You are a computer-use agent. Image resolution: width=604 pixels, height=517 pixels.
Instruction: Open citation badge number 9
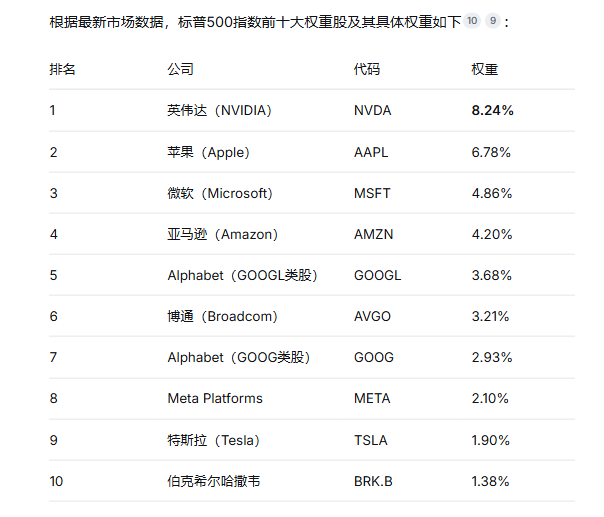click(493, 21)
